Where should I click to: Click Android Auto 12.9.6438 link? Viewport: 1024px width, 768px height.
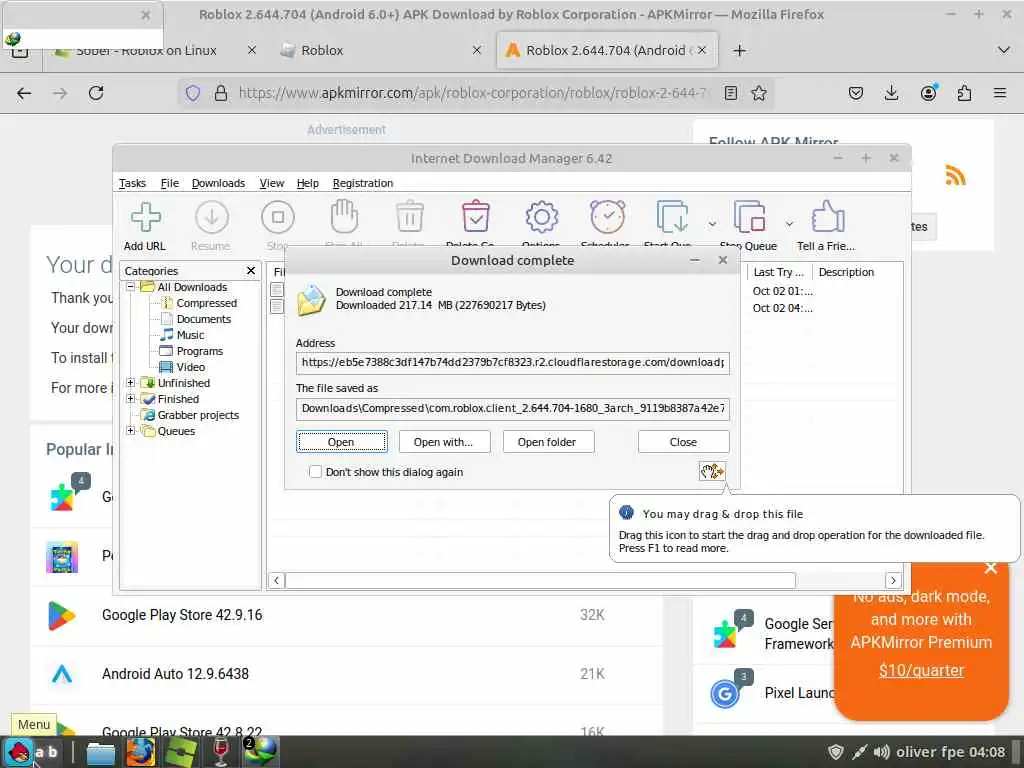click(x=175, y=673)
